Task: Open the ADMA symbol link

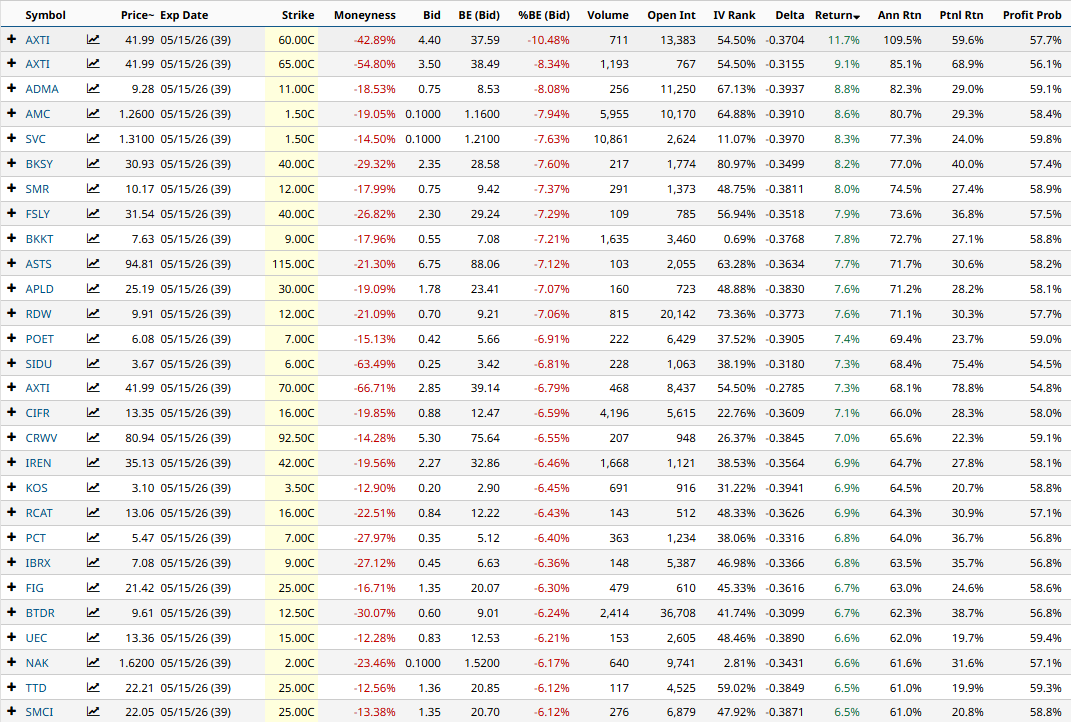Action: 42,89
